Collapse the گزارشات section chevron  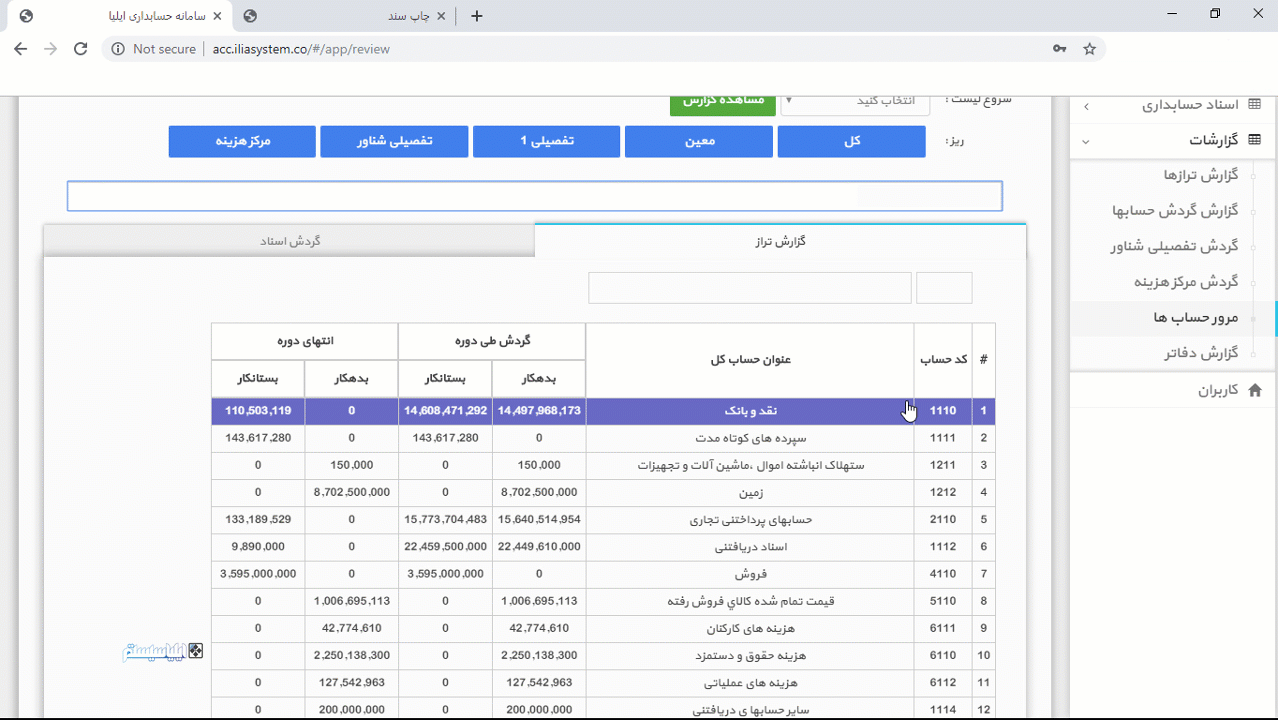click(1084, 141)
